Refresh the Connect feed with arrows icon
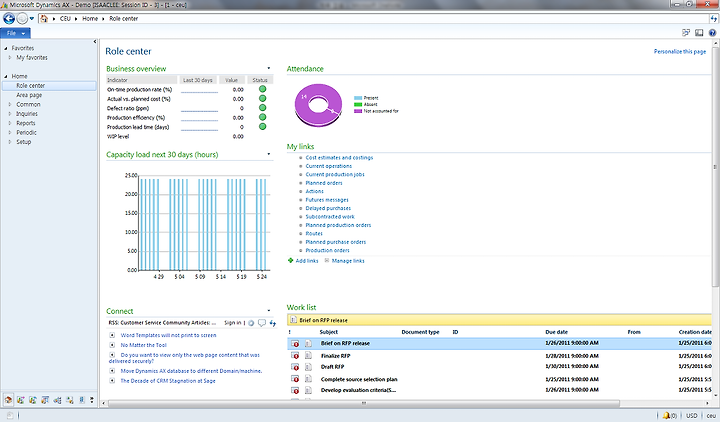720x422 pixels. (x=273, y=323)
